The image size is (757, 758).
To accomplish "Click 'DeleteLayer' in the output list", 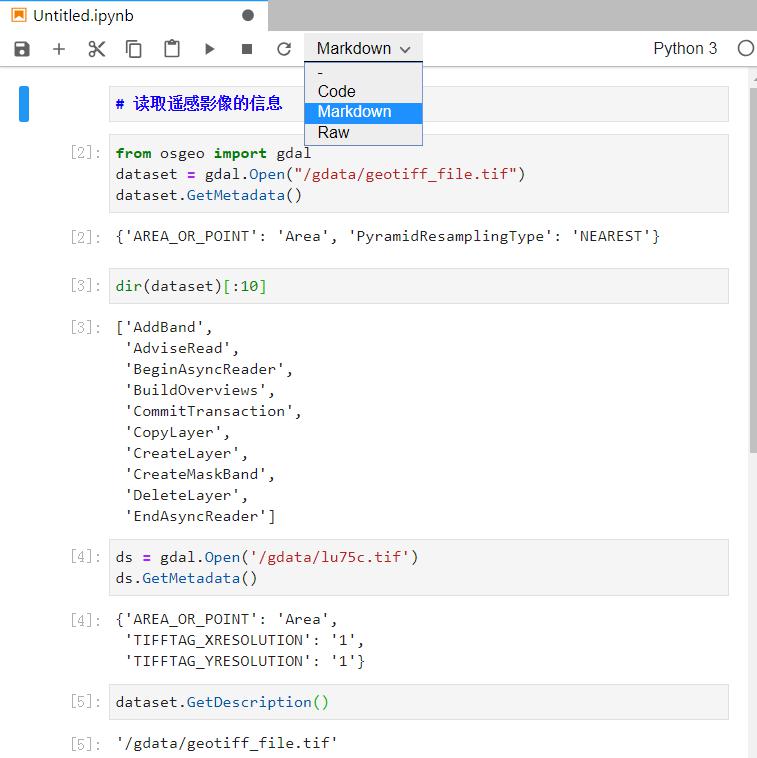I will [182, 496].
